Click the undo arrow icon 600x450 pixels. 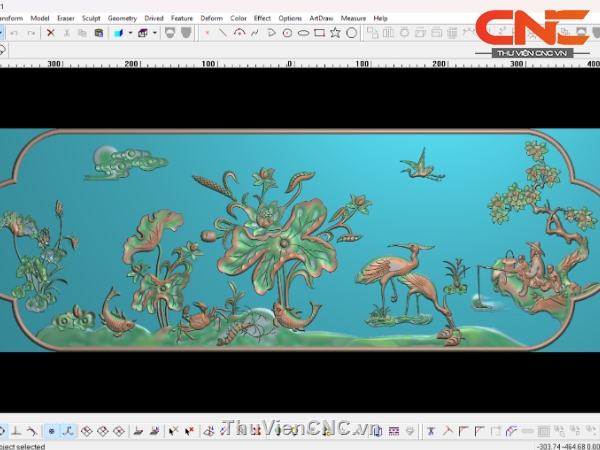[x=14, y=33]
